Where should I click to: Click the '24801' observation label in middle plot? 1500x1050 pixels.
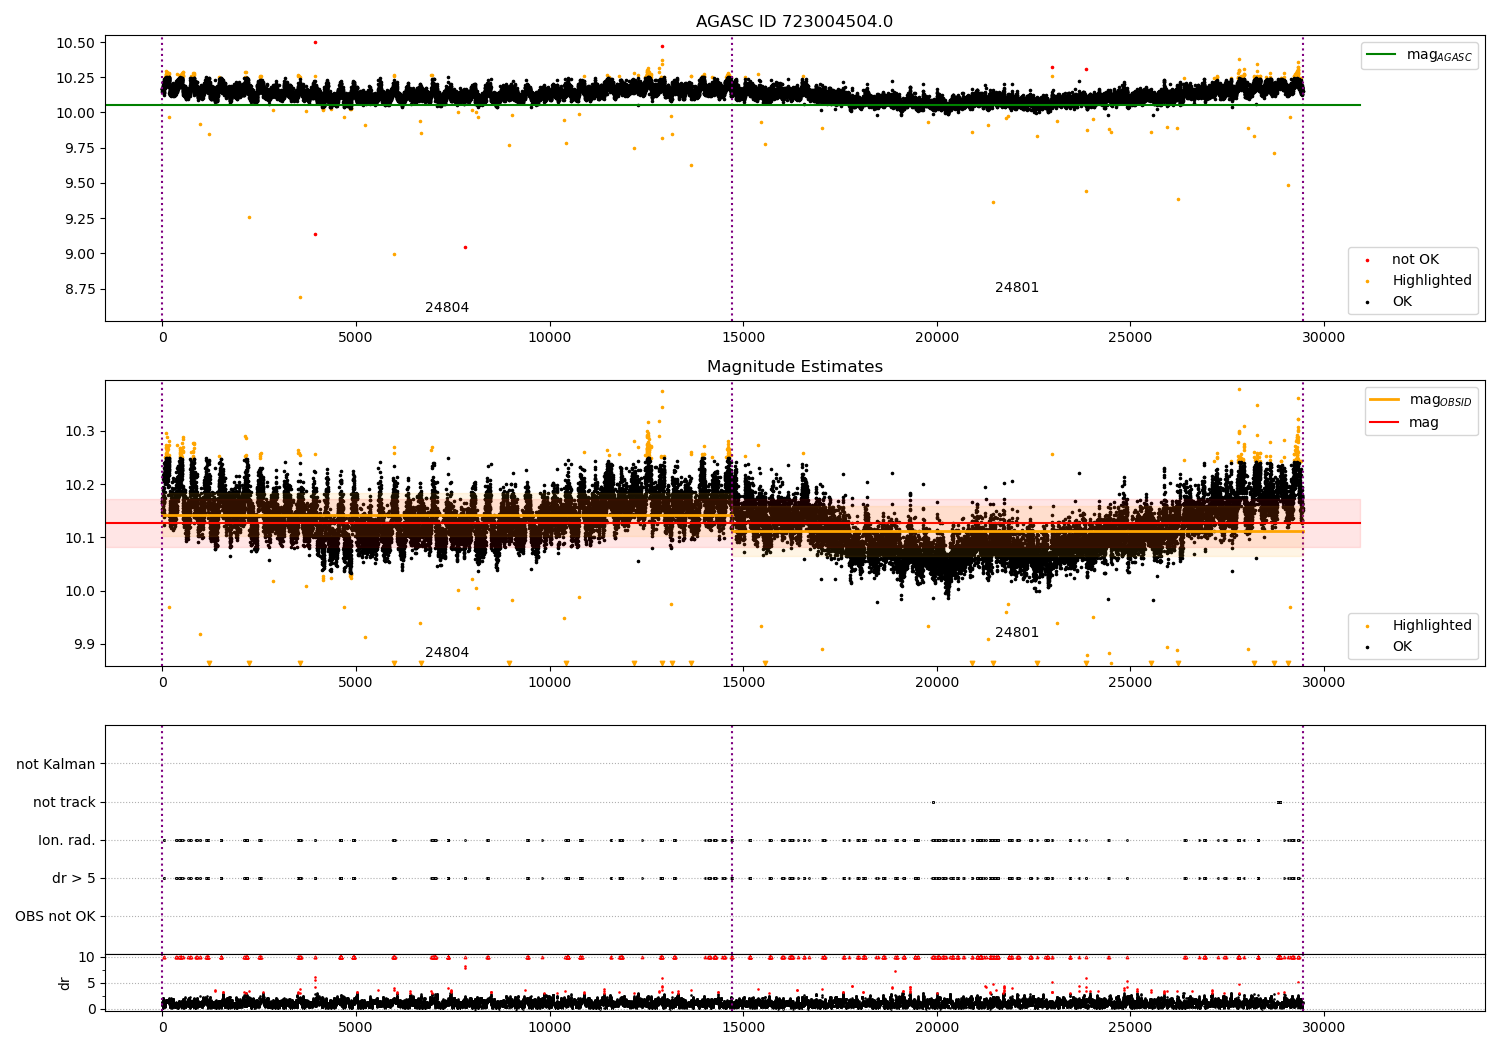[x=1017, y=632]
